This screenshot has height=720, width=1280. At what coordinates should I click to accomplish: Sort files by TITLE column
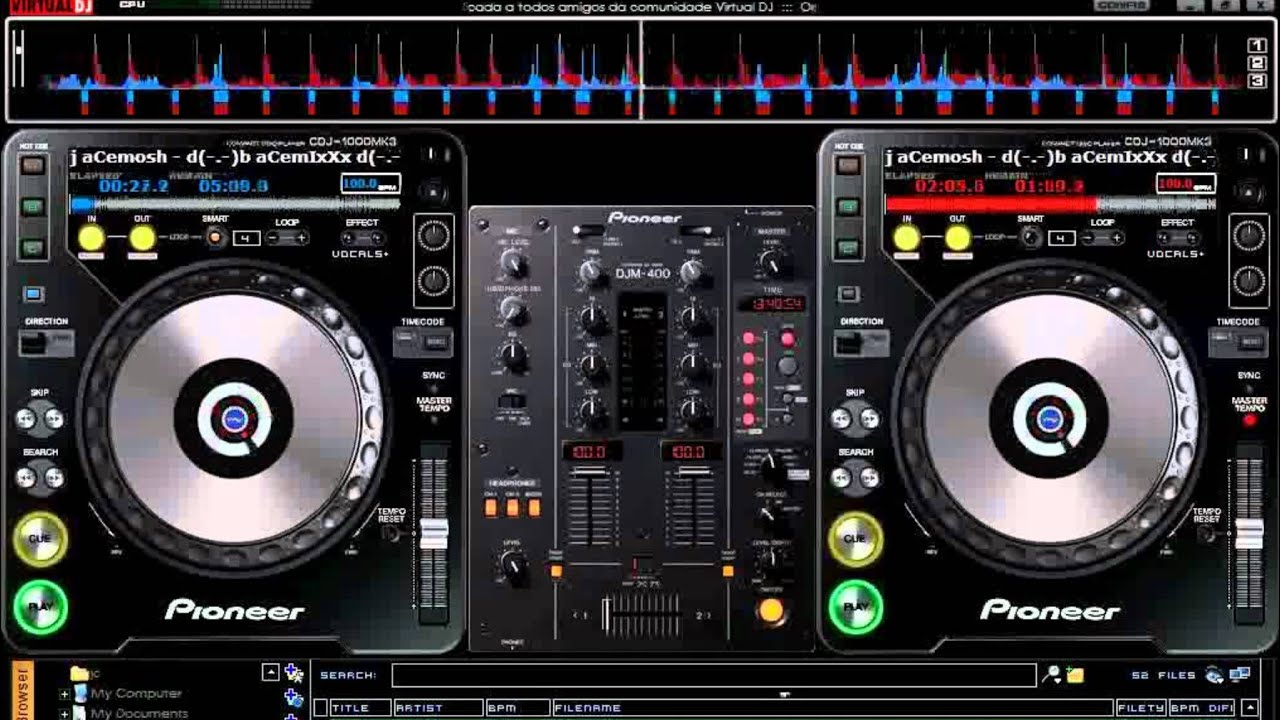point(359,708)
